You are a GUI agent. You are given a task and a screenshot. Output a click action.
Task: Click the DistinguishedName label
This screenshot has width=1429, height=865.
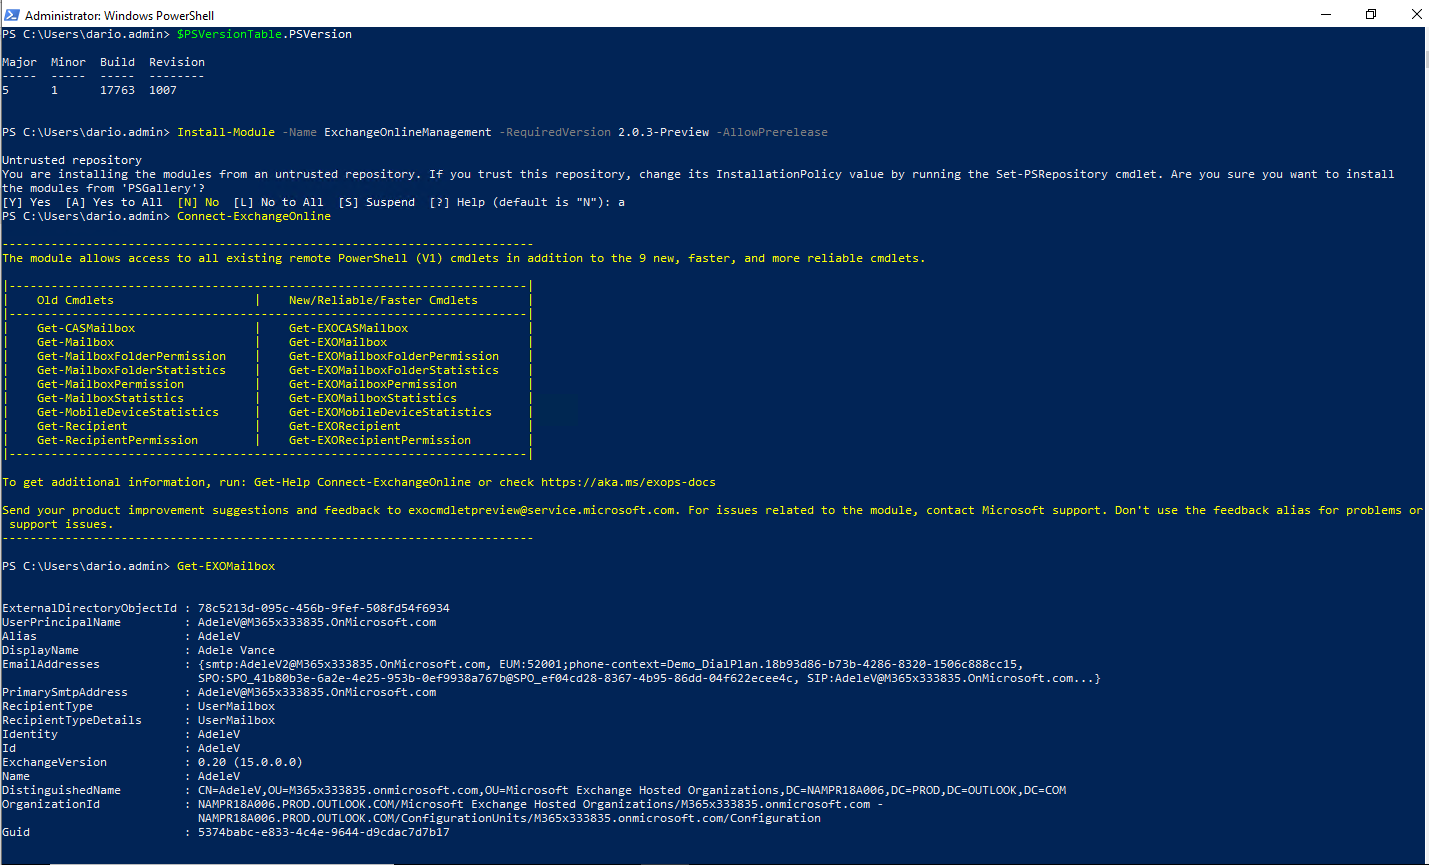pyautogui.click(x=61, y=790)
